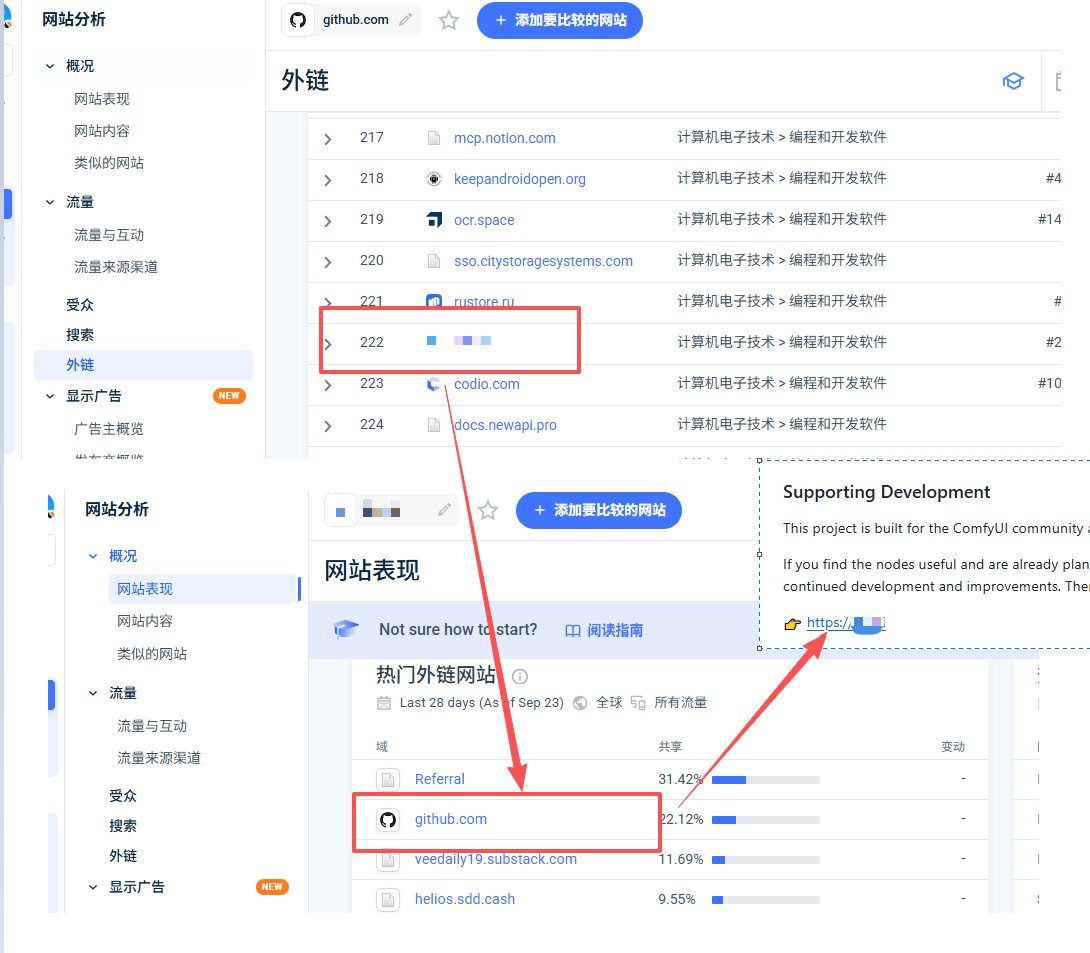The width and height of the screenshot is (1090, 953).
Task: Click the book icon beside 阅读指南
Action: click(573, 630)
